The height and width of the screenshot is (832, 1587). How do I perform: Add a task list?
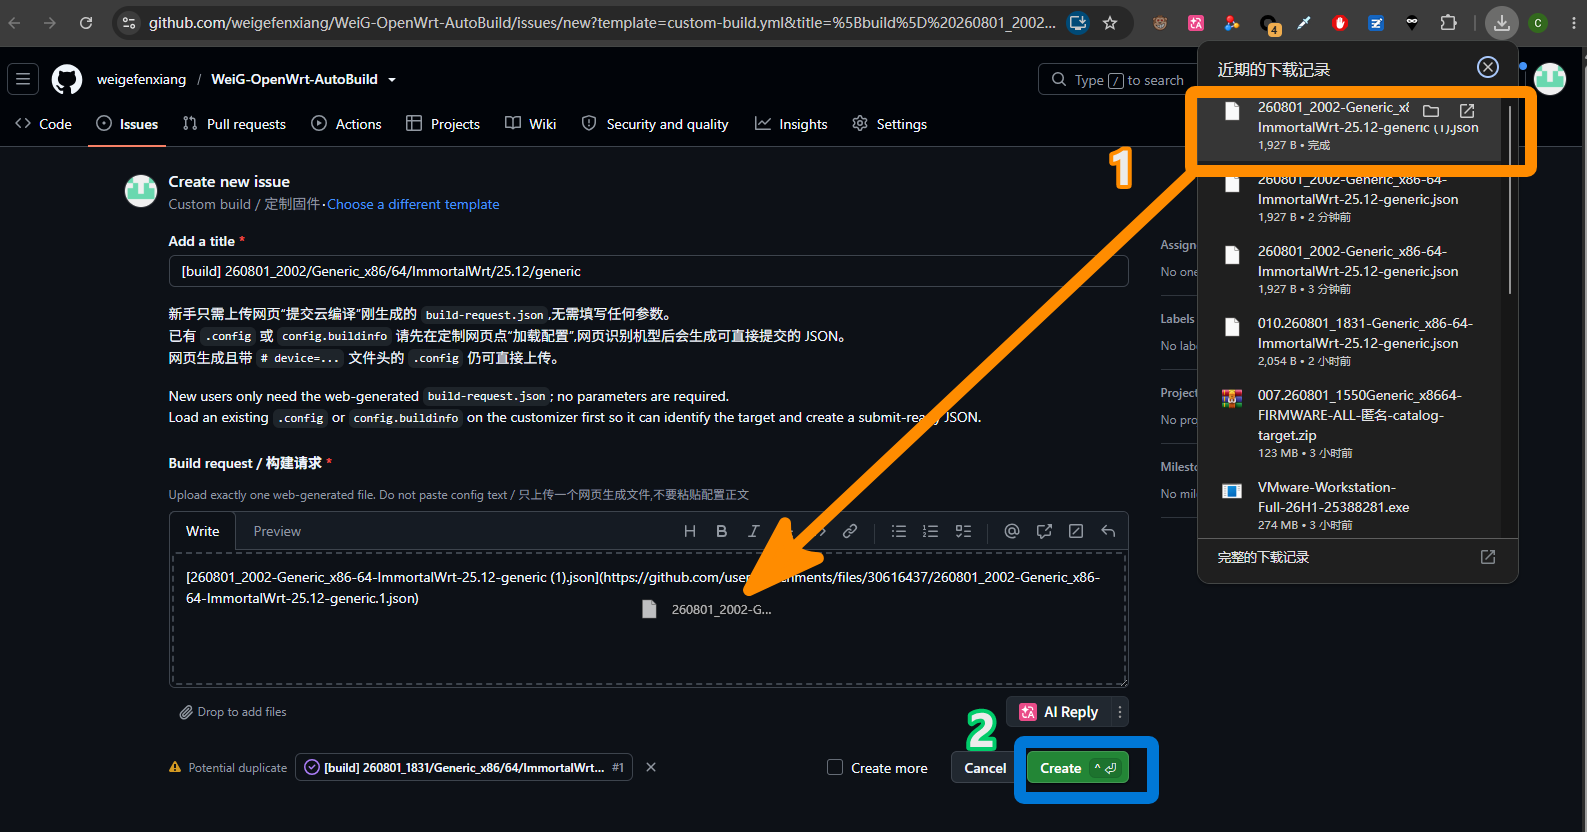tap(963, 531)
